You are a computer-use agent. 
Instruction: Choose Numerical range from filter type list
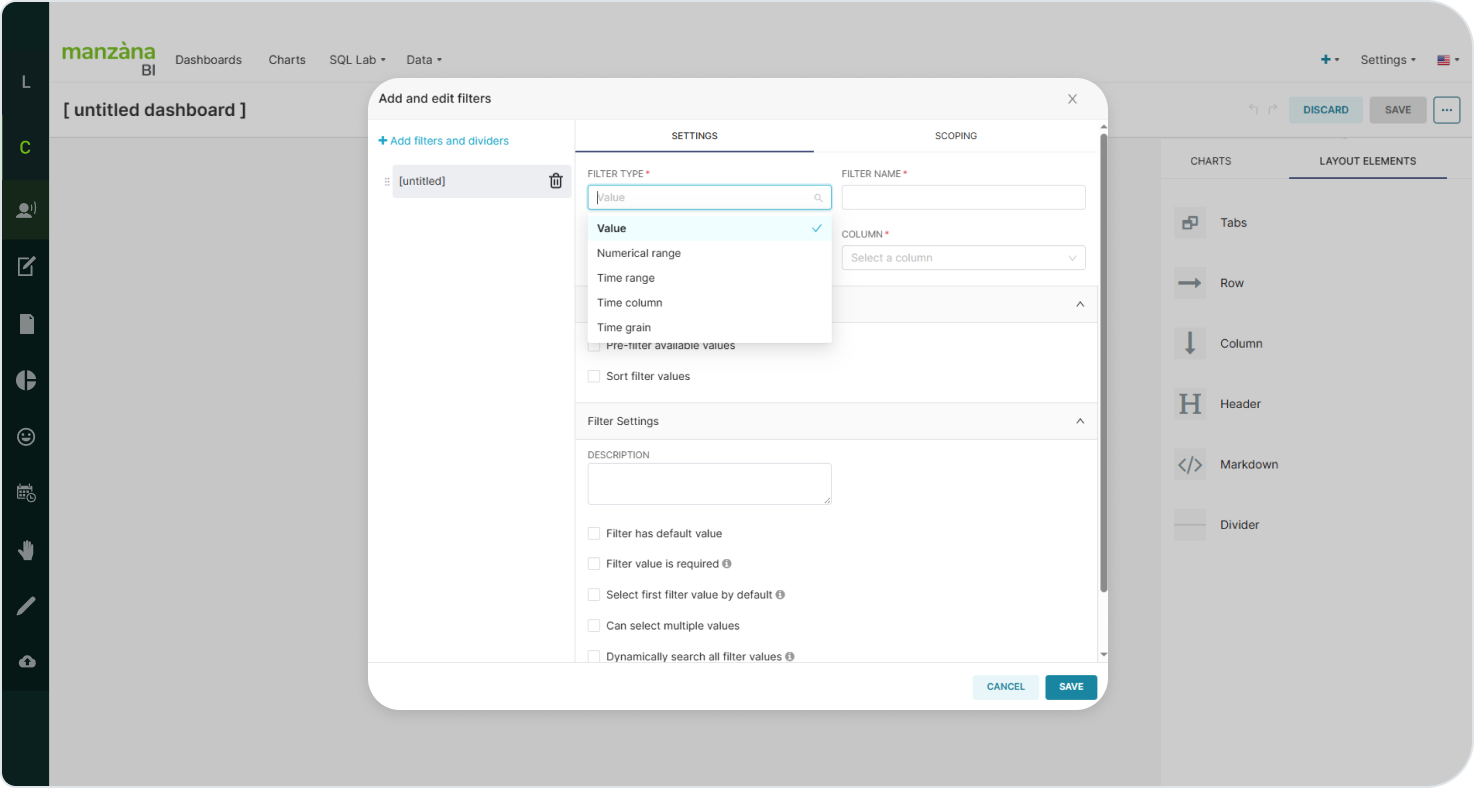point(639,254)
